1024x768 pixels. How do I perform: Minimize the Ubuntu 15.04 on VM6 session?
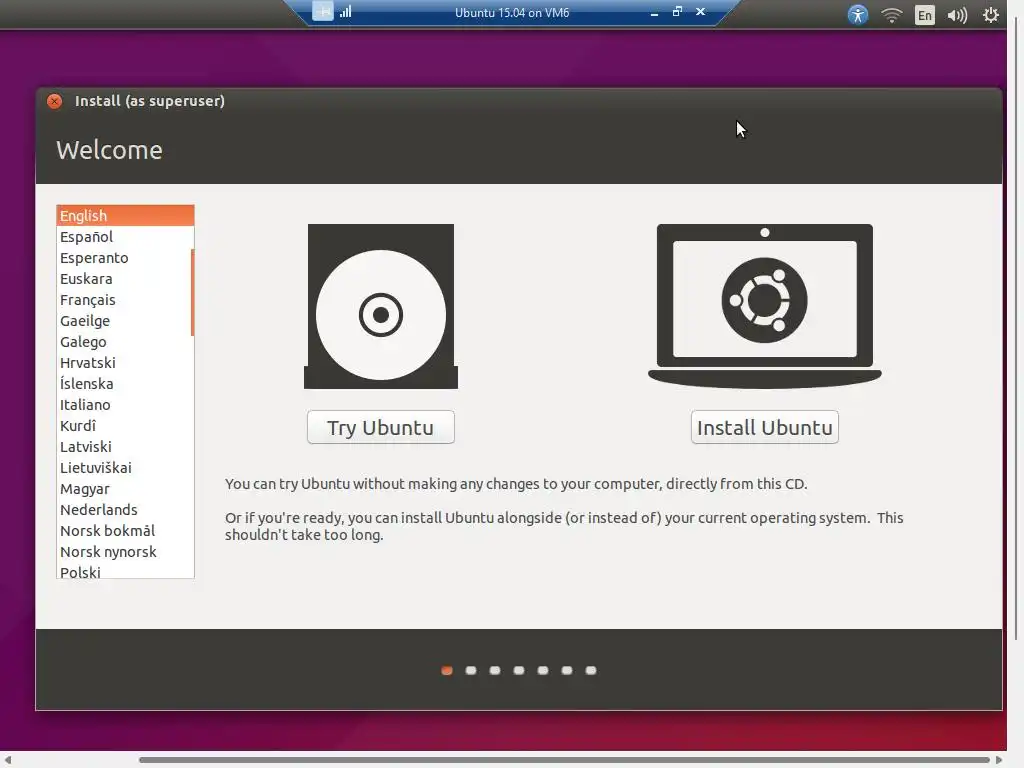(654, 12)
